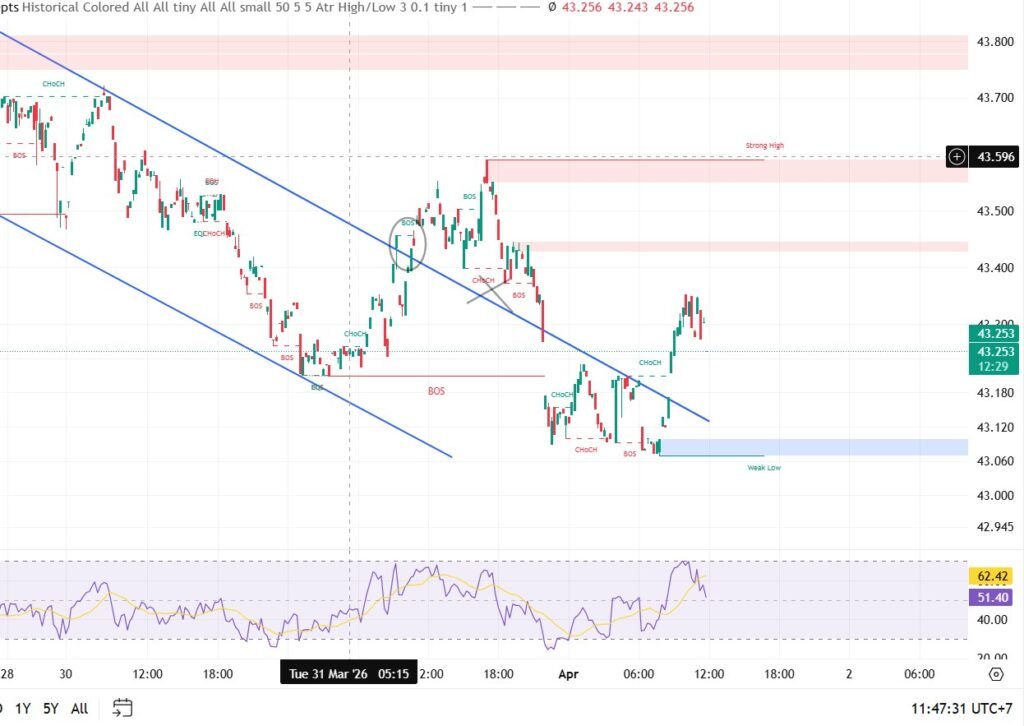Click the plus icon beside 43.596

click(x=957, y=156)
